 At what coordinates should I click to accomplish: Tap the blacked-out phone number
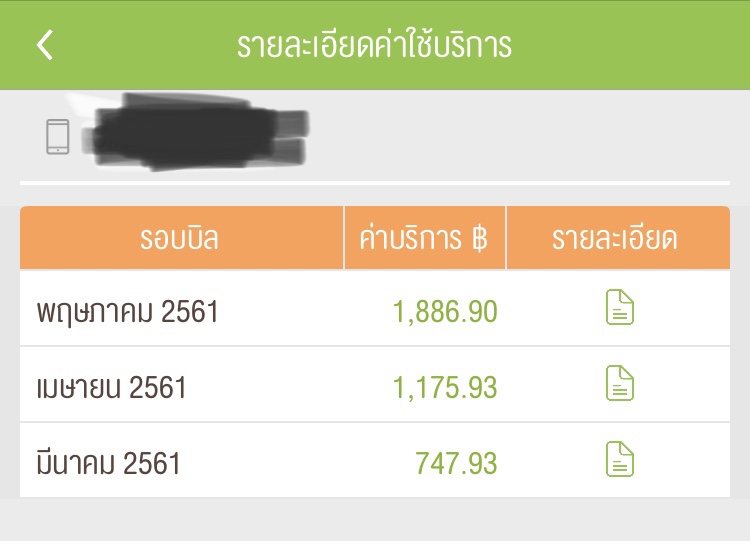tap(195, 132)
